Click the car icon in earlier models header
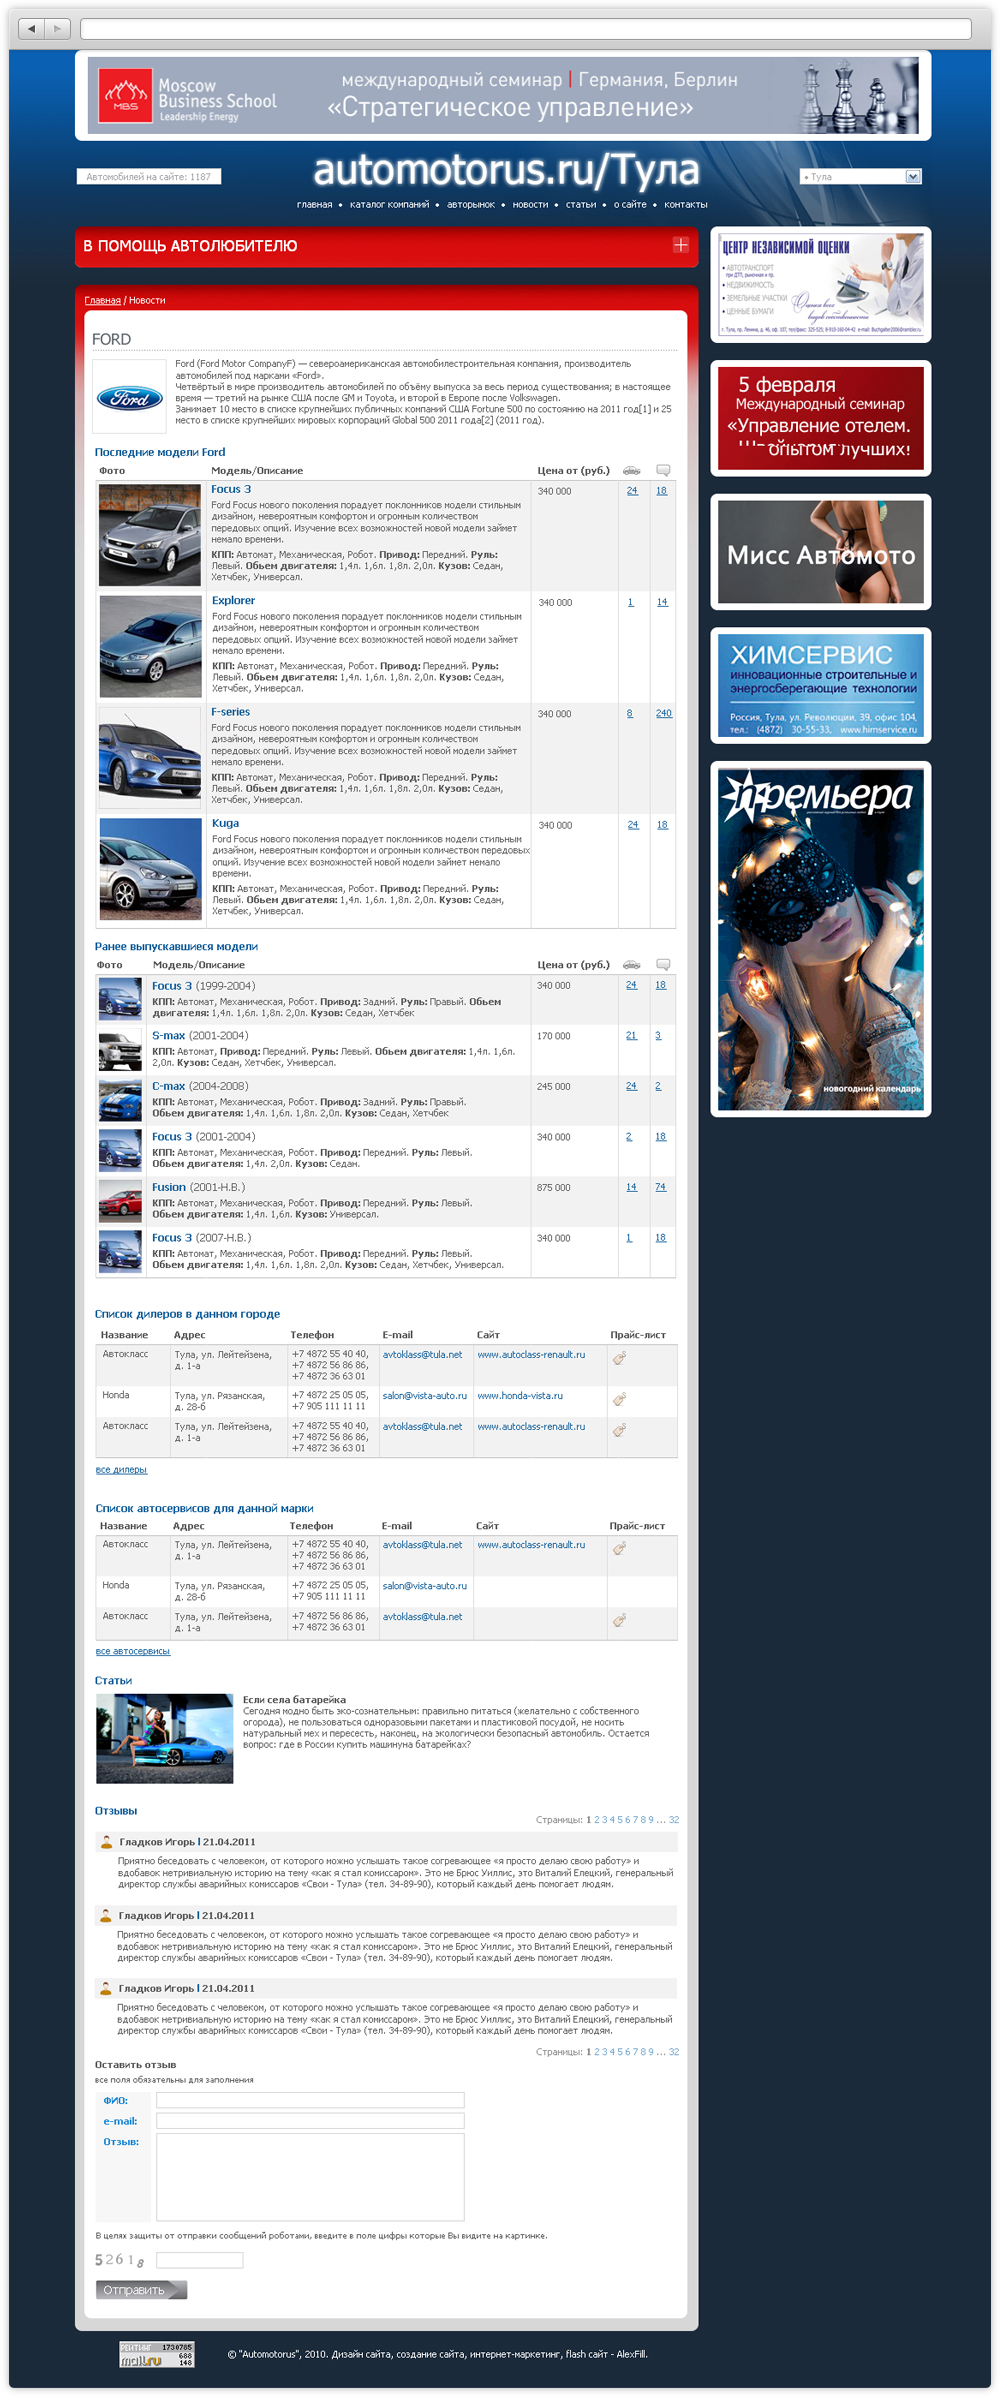 click(631, 965)
